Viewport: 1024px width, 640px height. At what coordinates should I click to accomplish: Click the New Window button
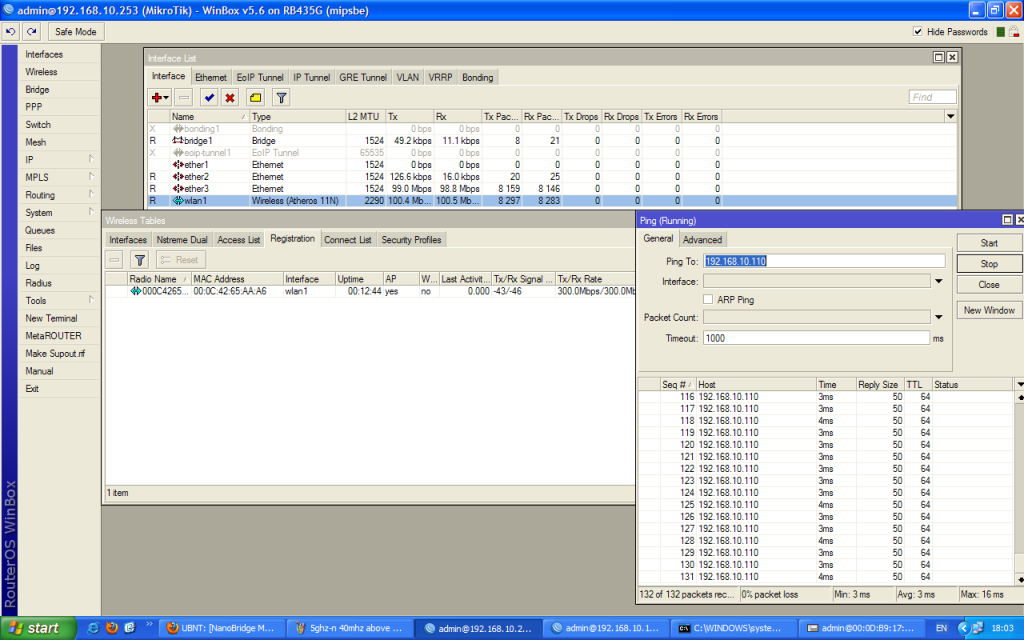click(x=988, y=310)
